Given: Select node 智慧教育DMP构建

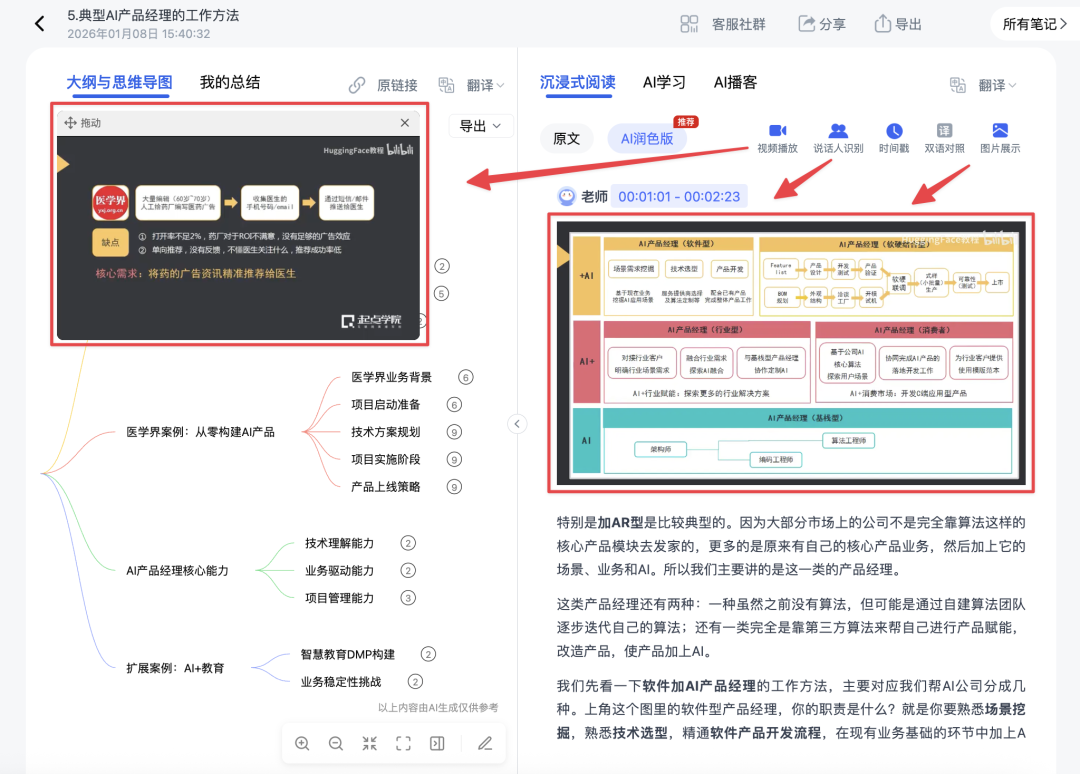Looking at the screenshot, I should [348, 655].
